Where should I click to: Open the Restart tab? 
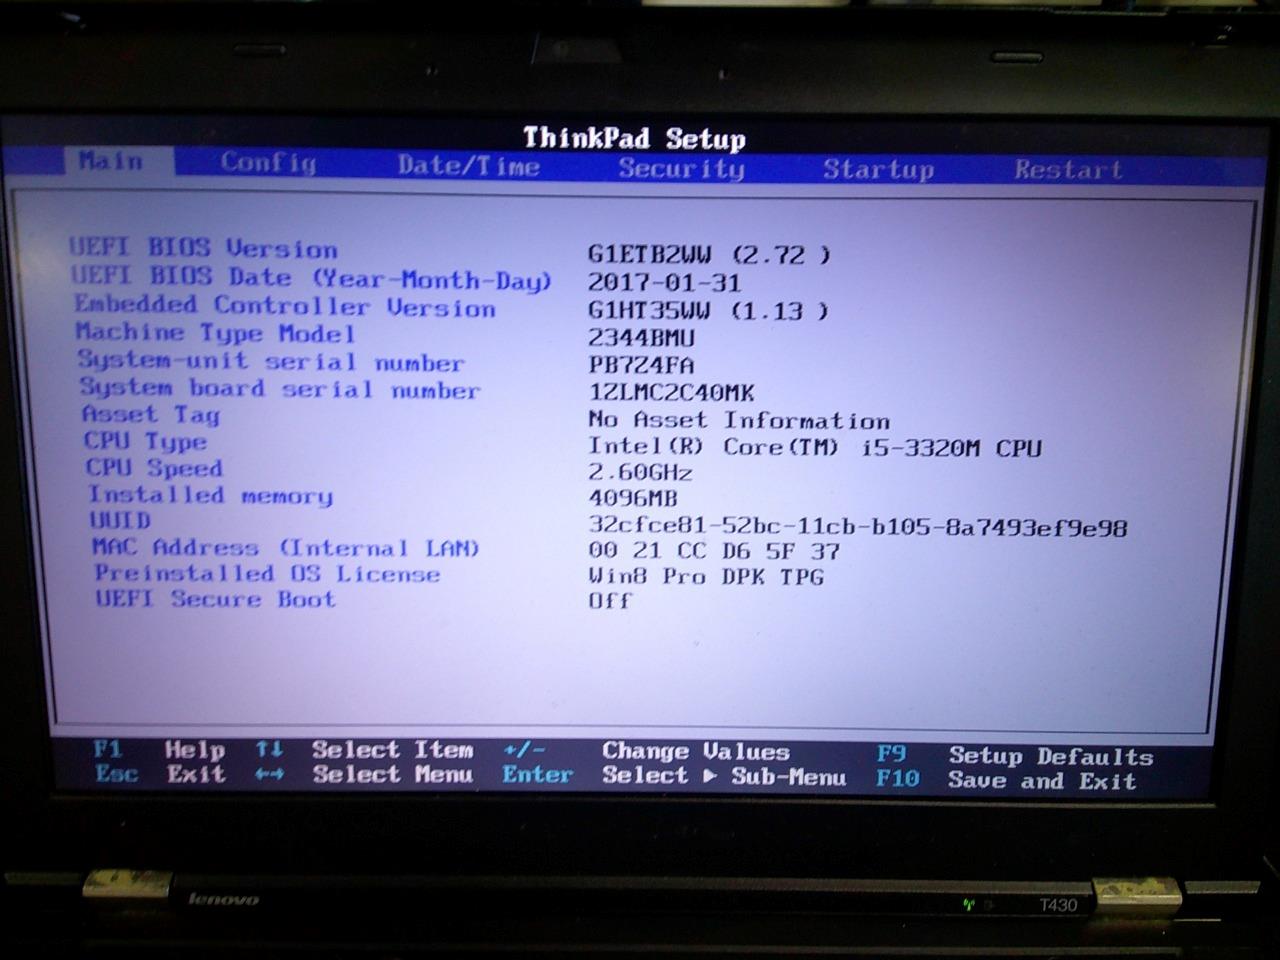[1068, 170]
